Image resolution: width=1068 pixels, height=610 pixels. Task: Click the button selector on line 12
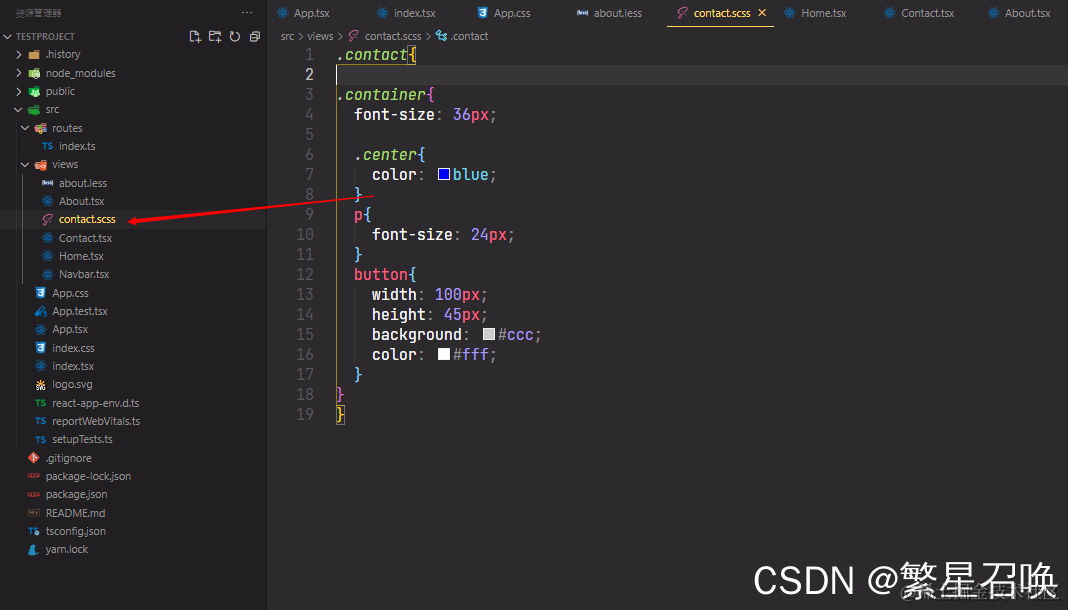click(381, 274)
